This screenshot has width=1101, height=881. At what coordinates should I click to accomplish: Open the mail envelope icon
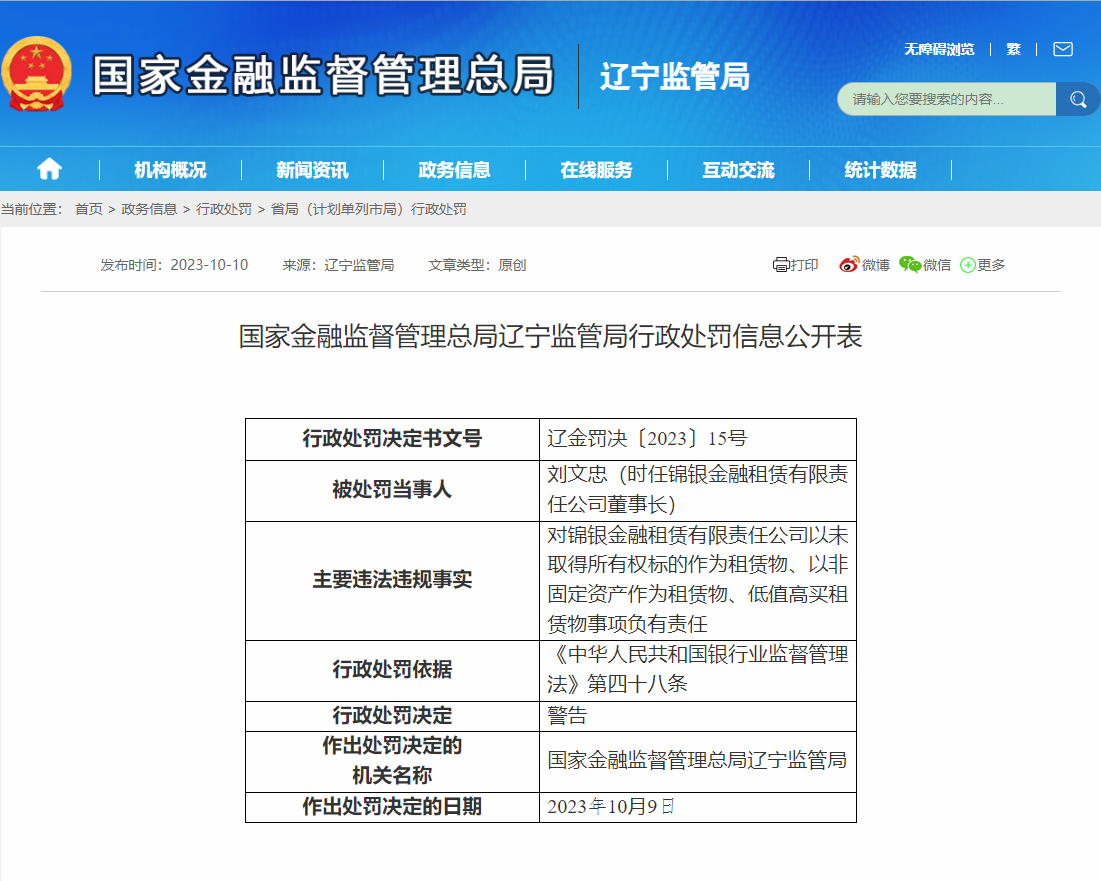pos(1062,49)
